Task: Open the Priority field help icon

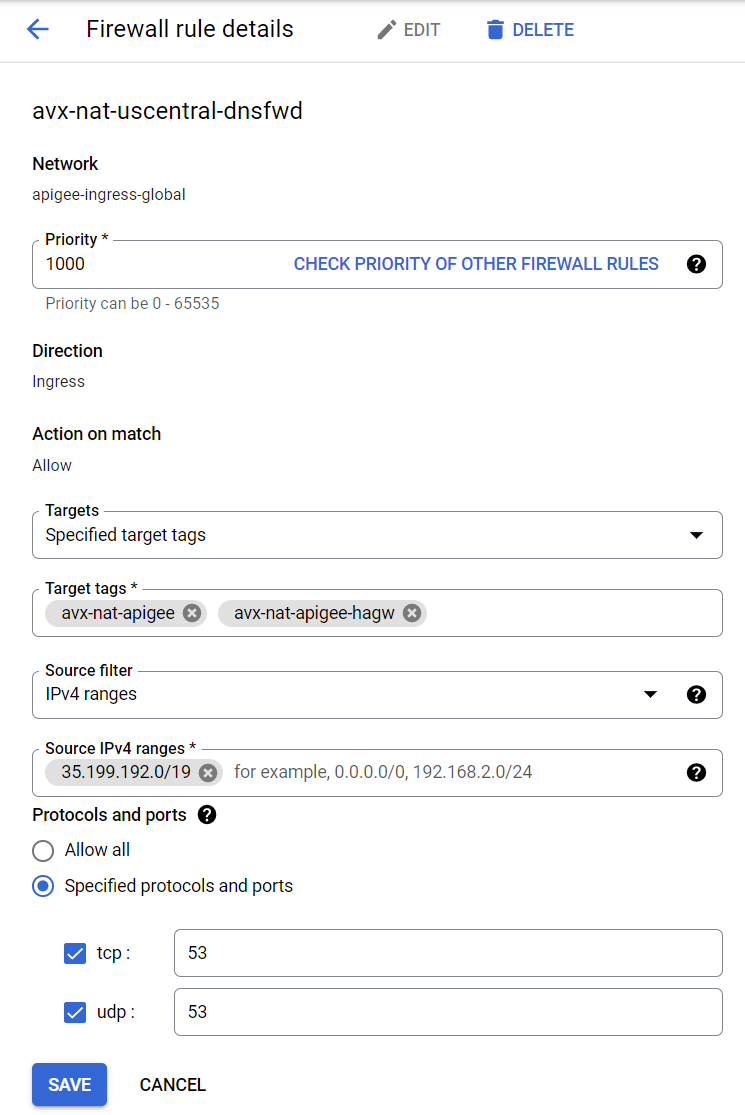Action: click(x=697, y=265)
